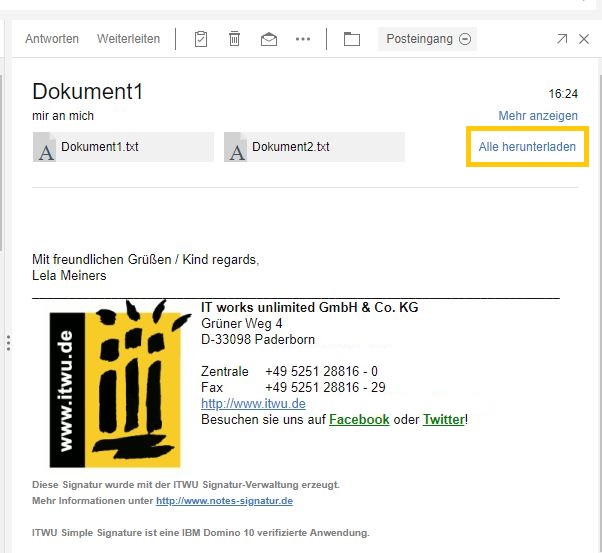Click 'Diese Signatur wurde mit der ITWU' line

click(186, 485)
